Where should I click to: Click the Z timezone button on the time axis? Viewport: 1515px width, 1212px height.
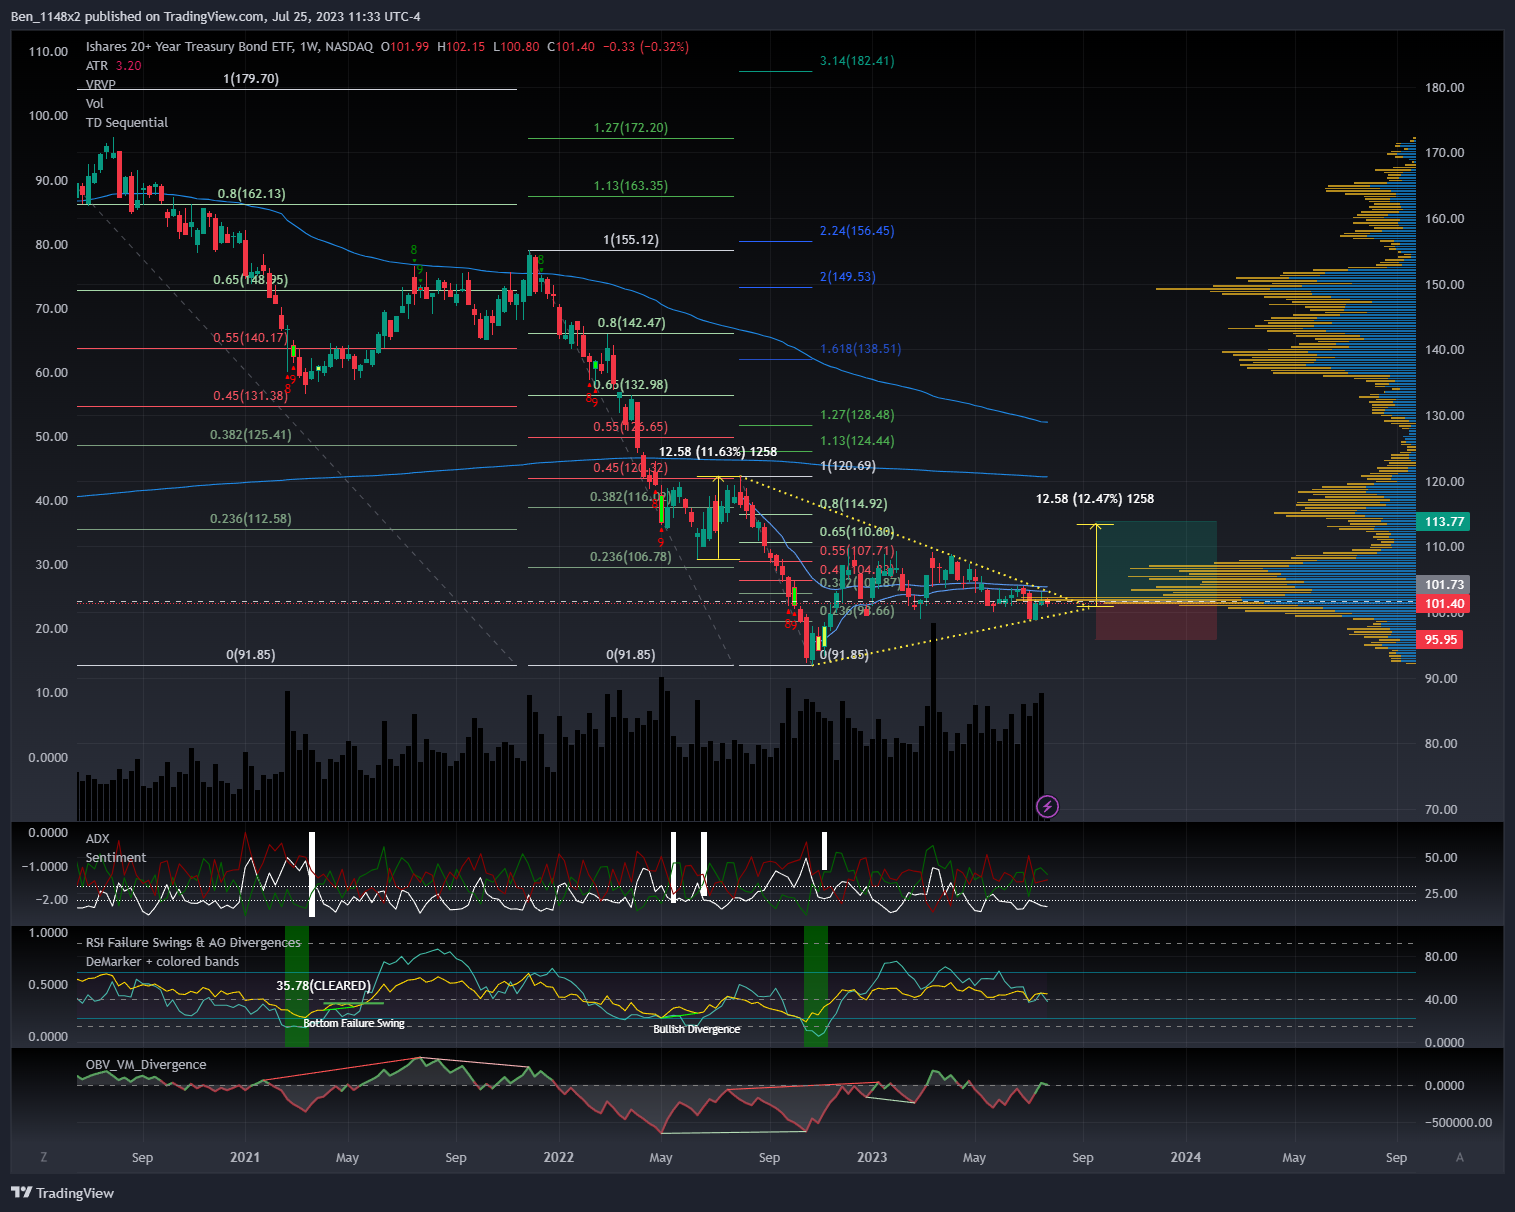coord(44,1157)
